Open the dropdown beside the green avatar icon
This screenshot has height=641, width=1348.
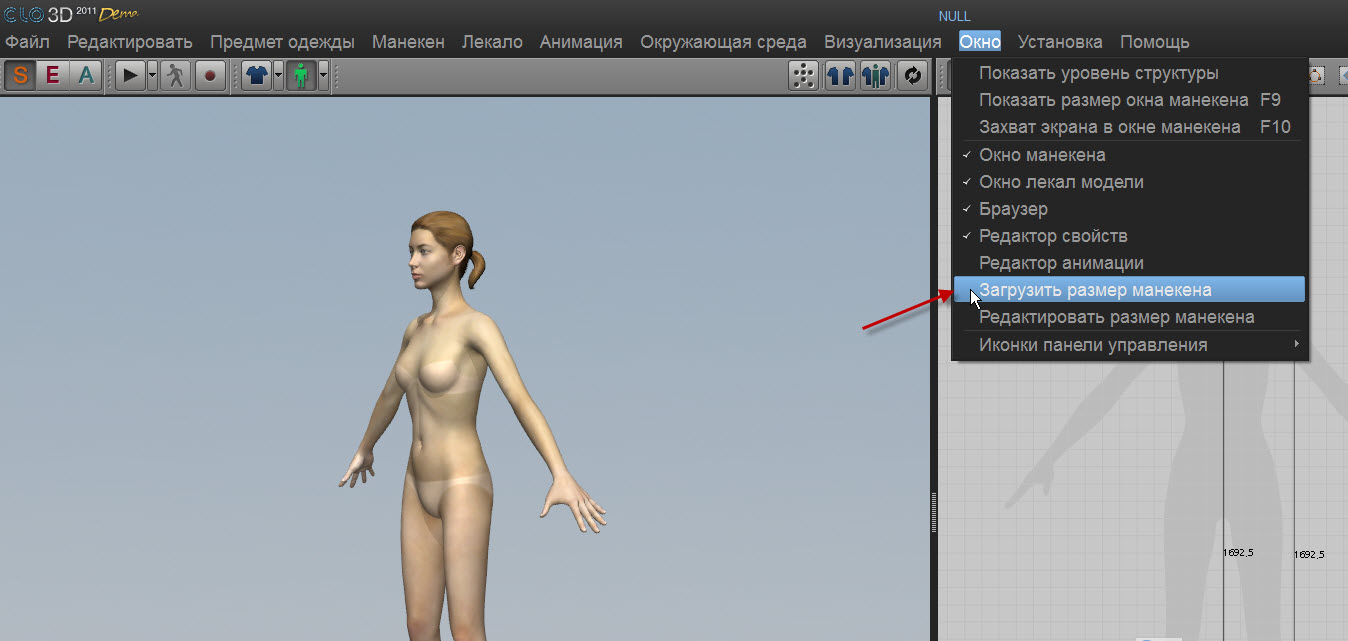tap(323, 75)
